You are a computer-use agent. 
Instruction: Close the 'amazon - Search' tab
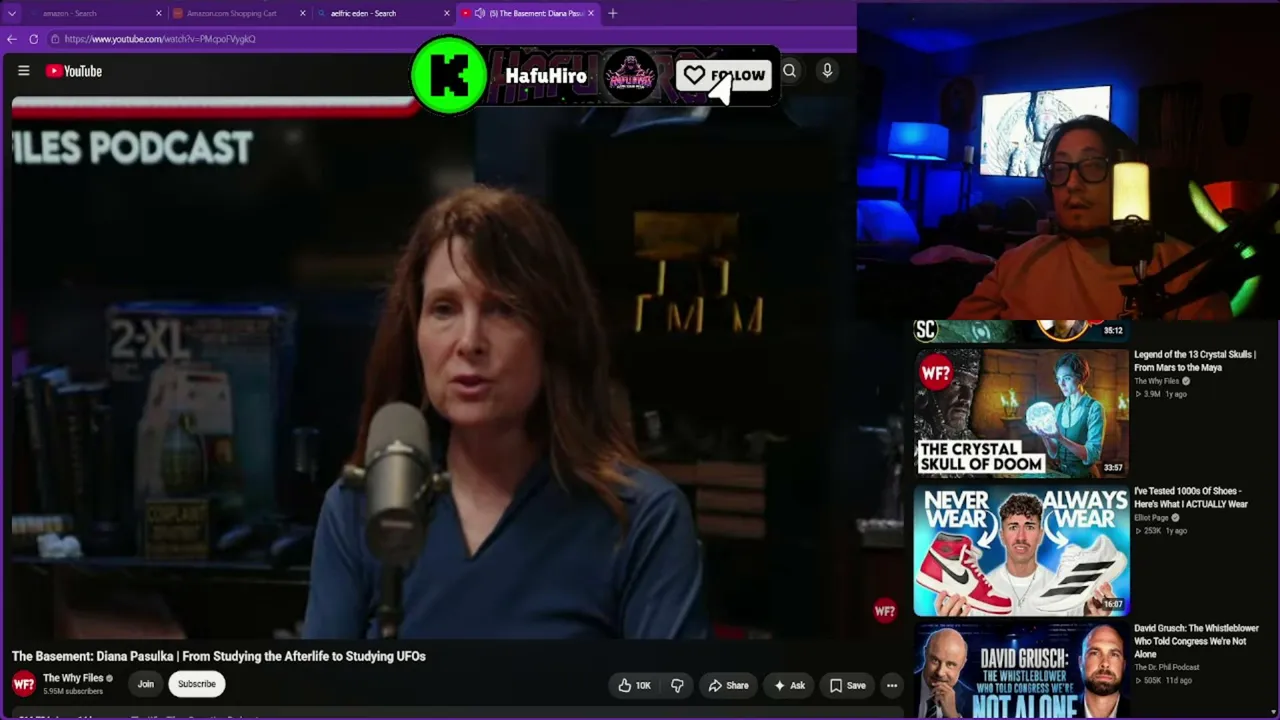[158, 13]
